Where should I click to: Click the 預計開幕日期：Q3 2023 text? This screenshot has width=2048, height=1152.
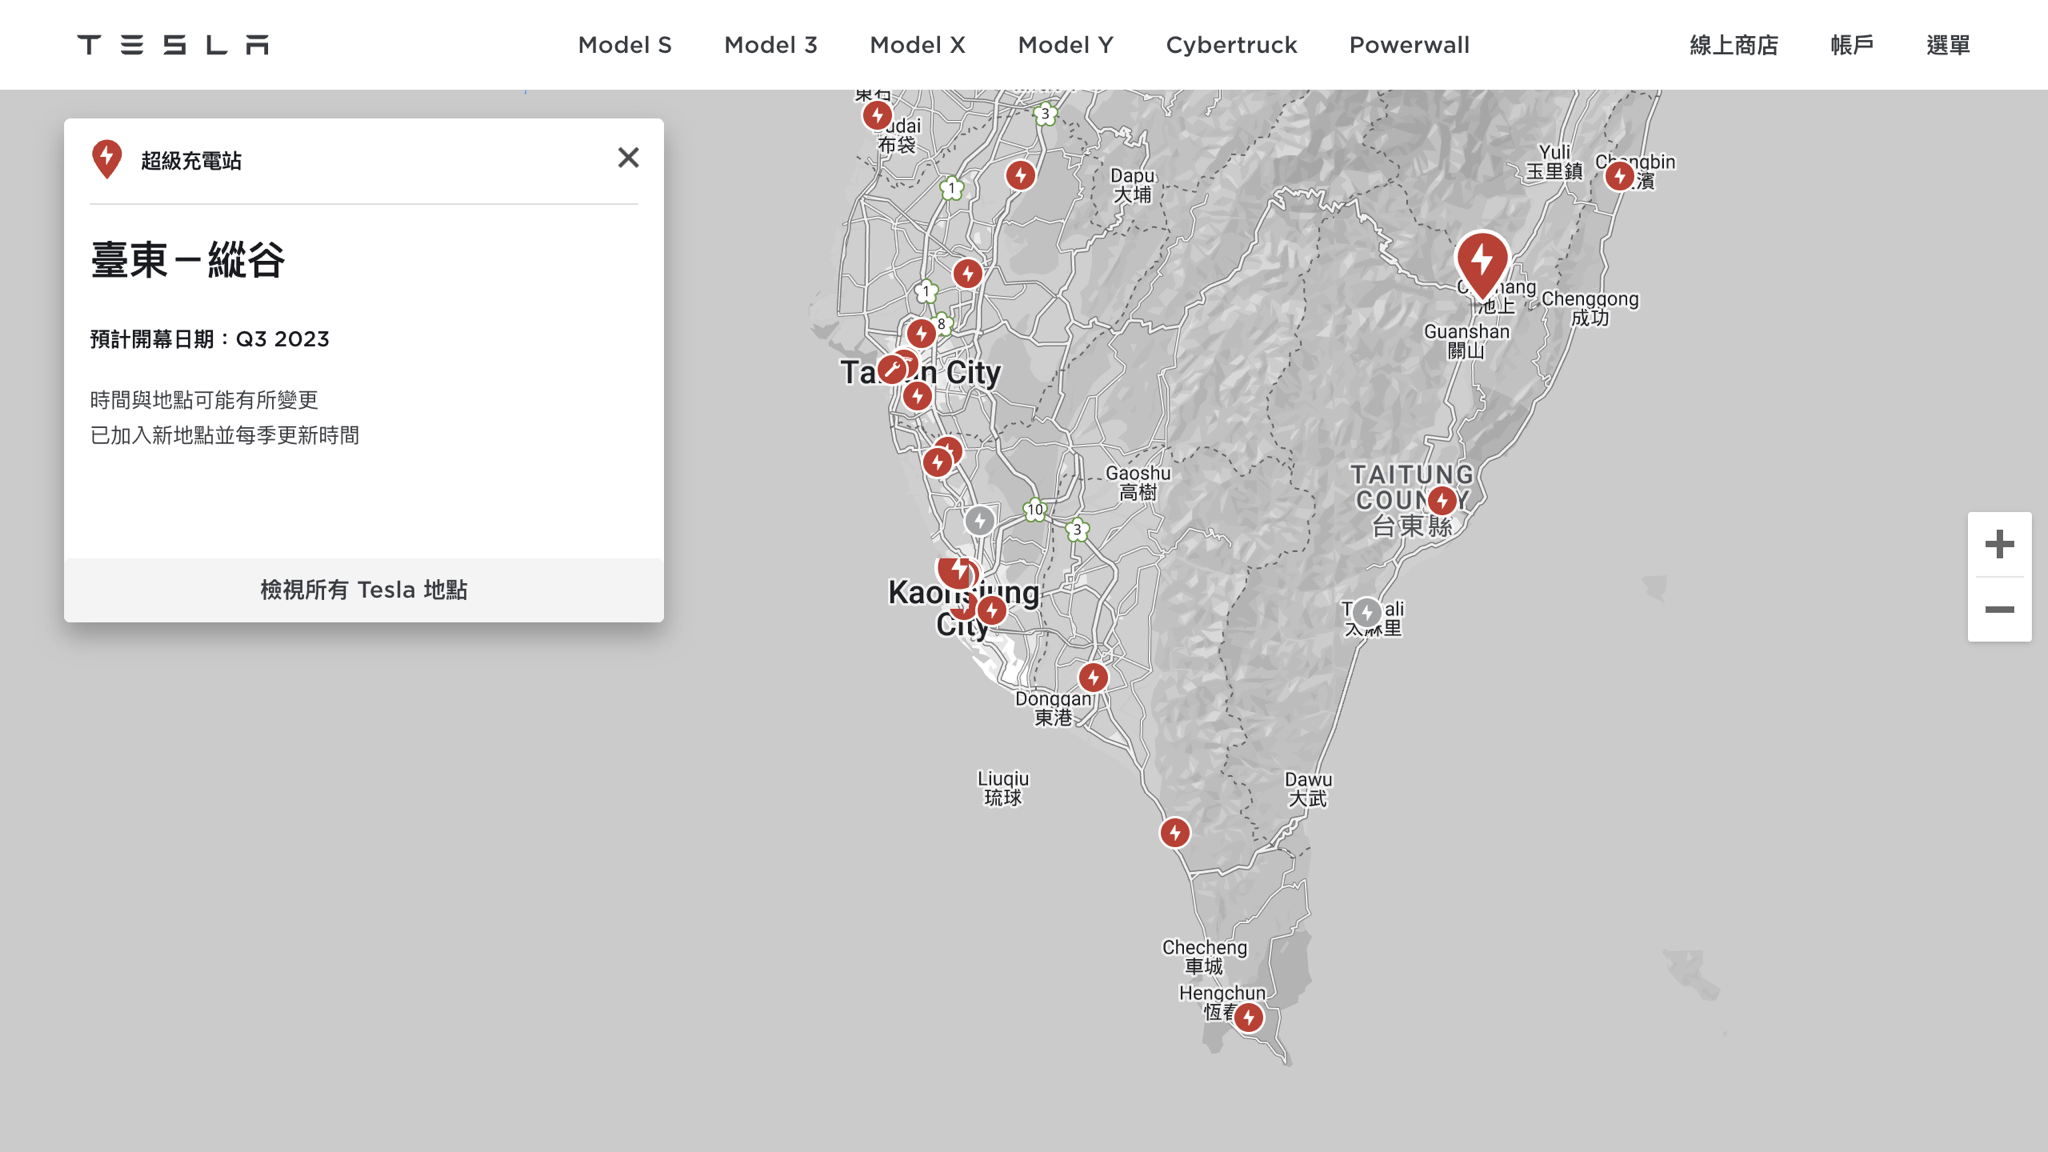(x=210, y=339)
